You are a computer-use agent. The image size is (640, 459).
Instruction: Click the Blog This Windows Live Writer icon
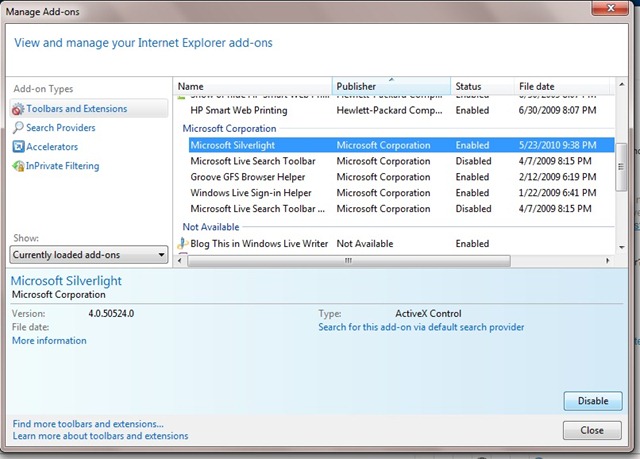click(182, 244)
